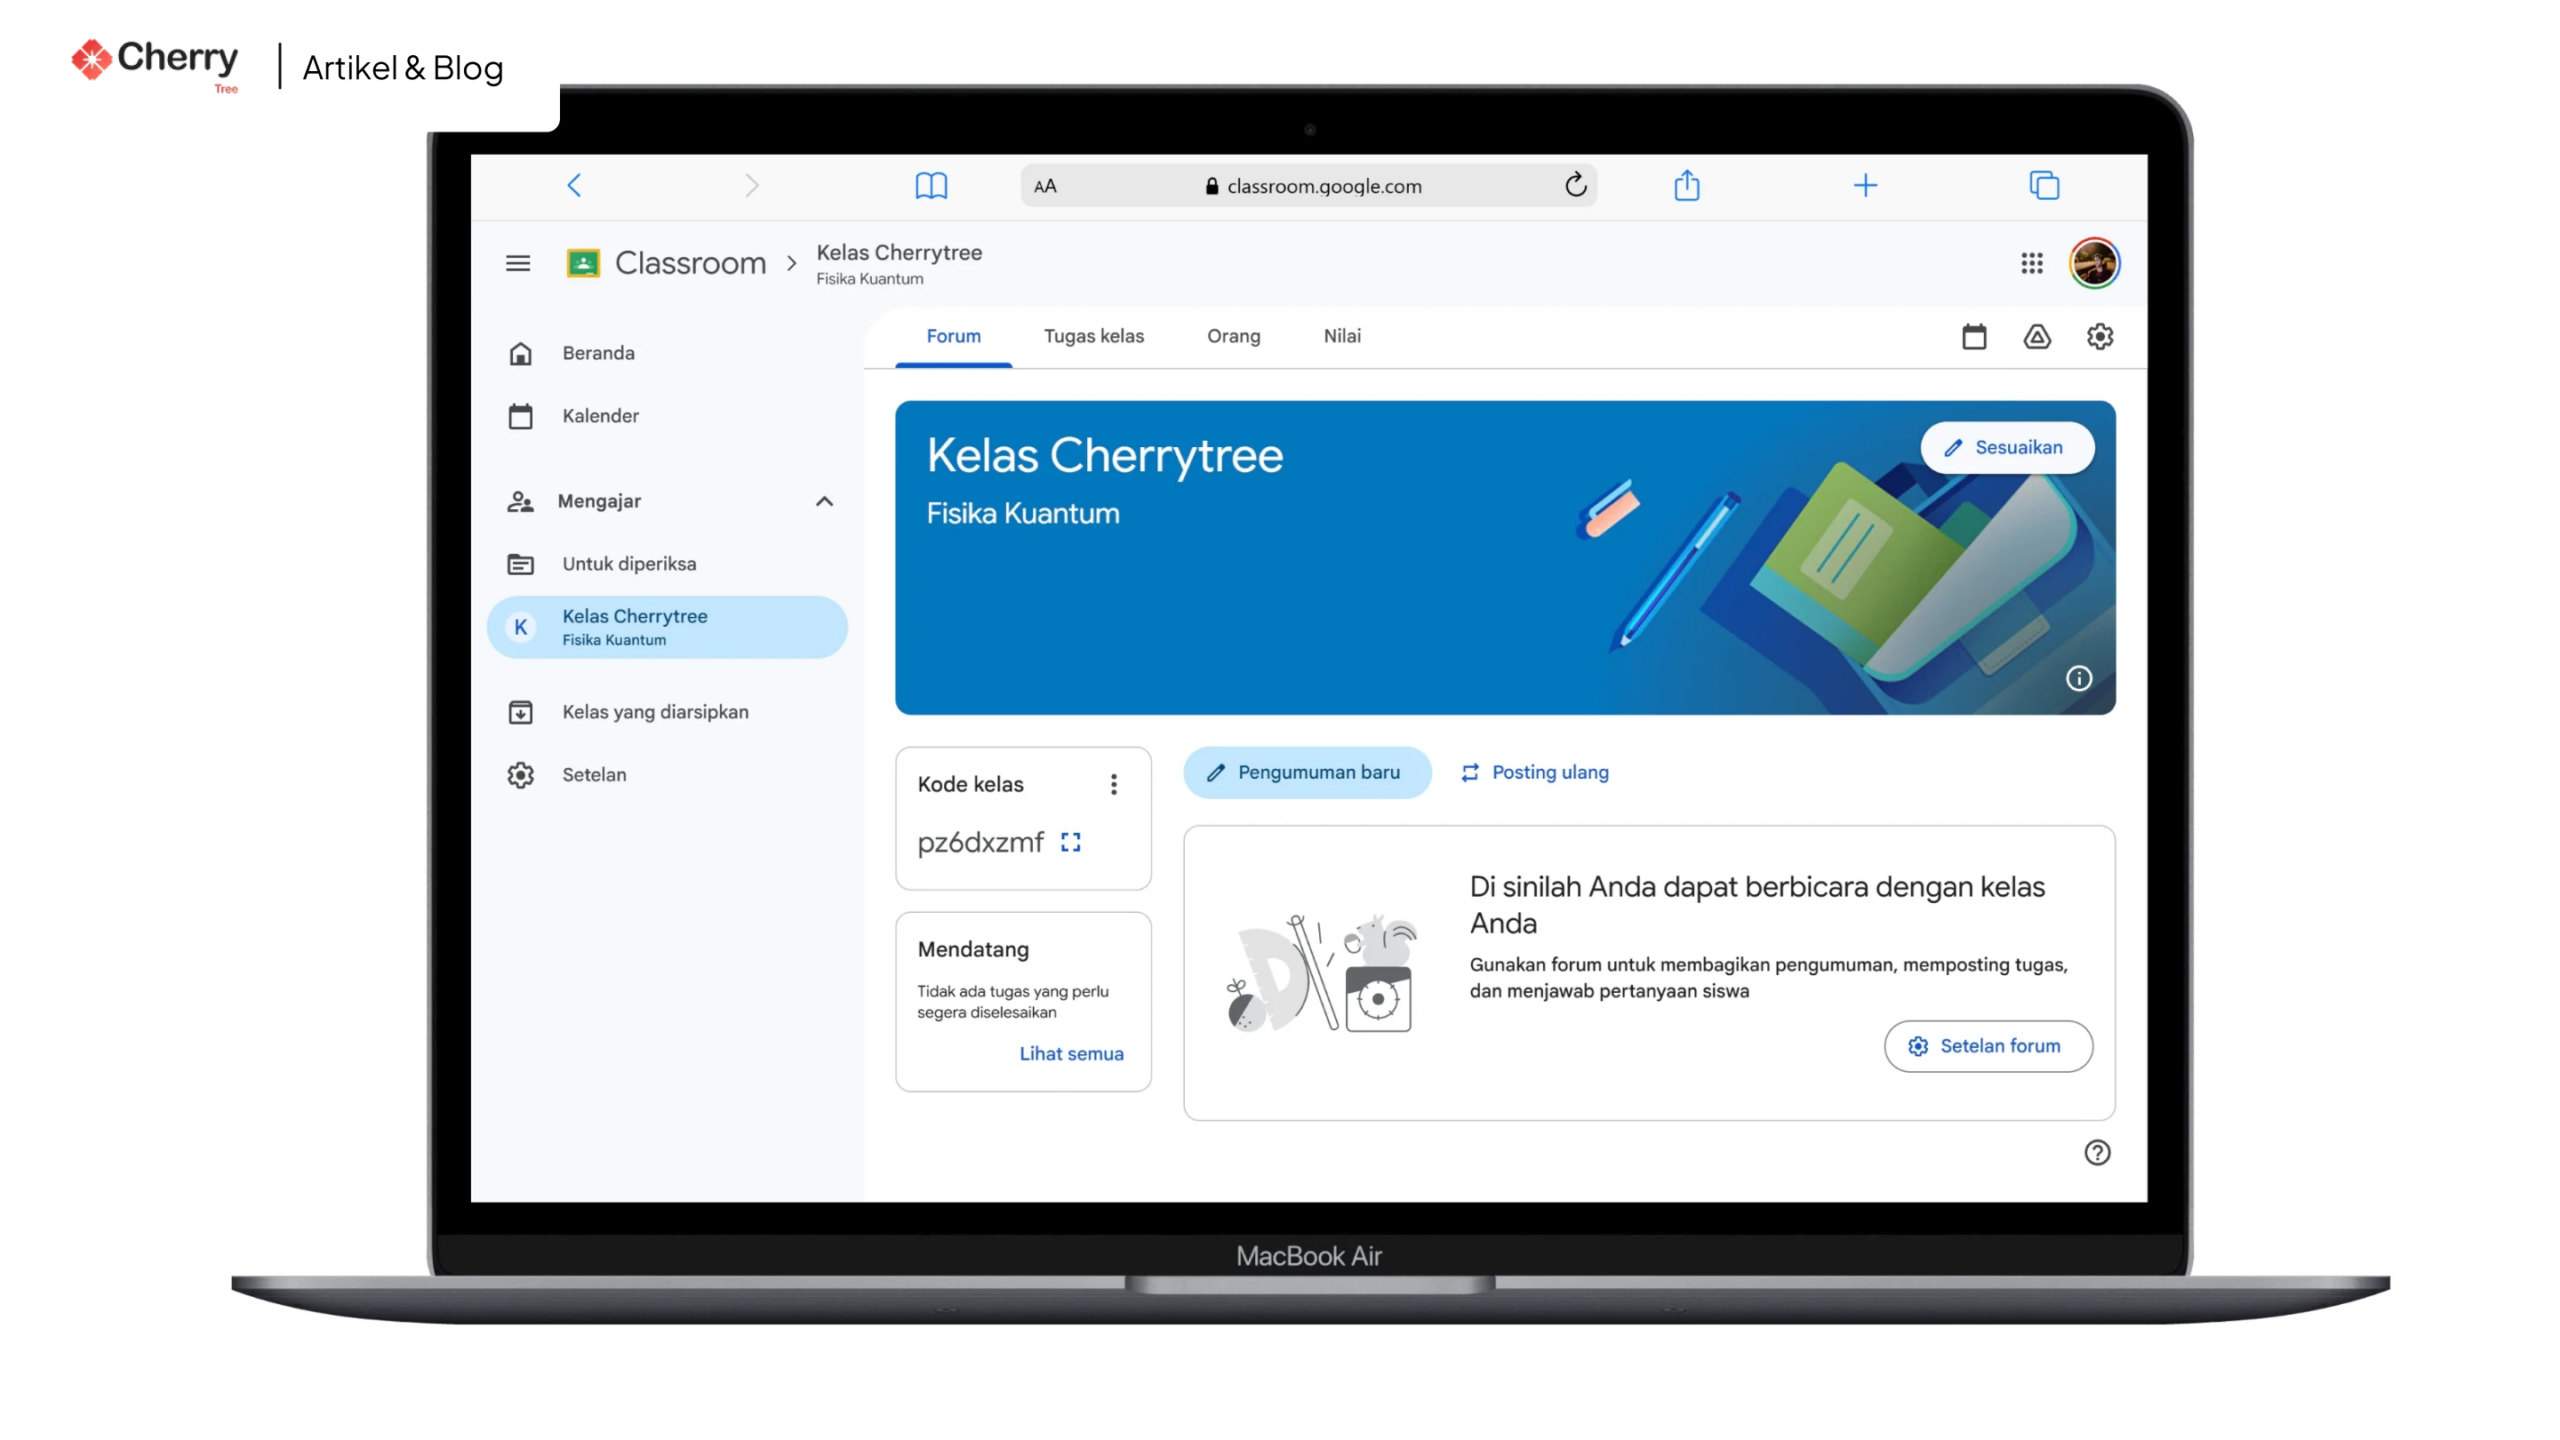Image resolution: width=2560 pixels, height=1440 pixels.
Task: Go back with the browser back arrow
Action: pos(574,185)
